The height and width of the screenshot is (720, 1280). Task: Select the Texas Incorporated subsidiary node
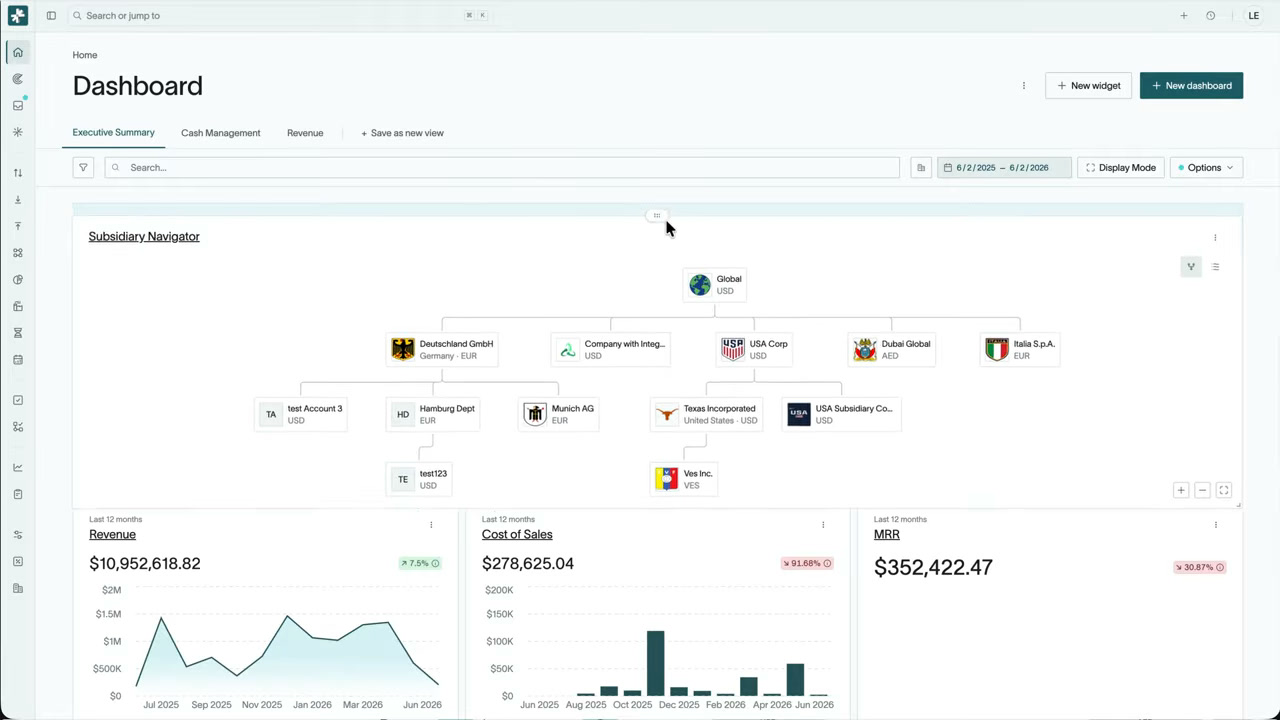point(706,415)
